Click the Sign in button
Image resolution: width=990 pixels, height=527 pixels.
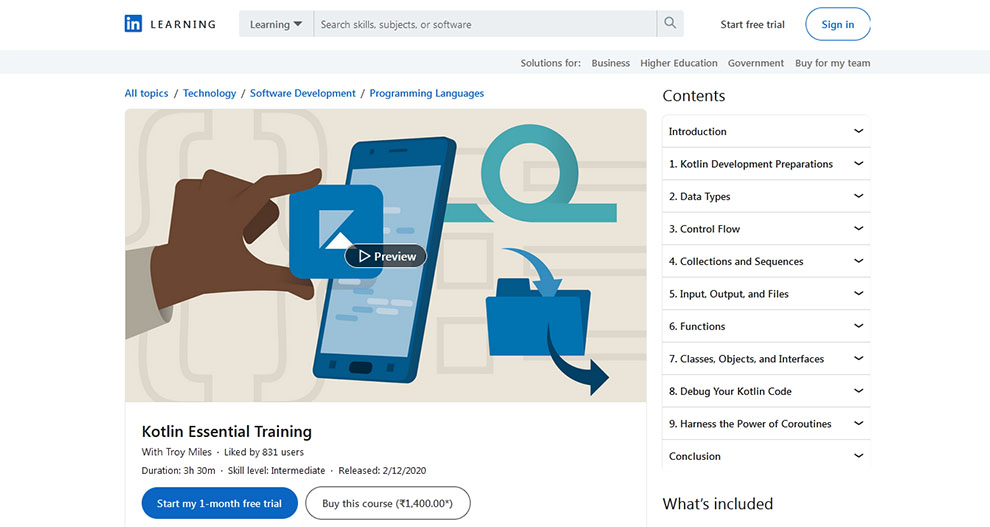coord(838,24)
